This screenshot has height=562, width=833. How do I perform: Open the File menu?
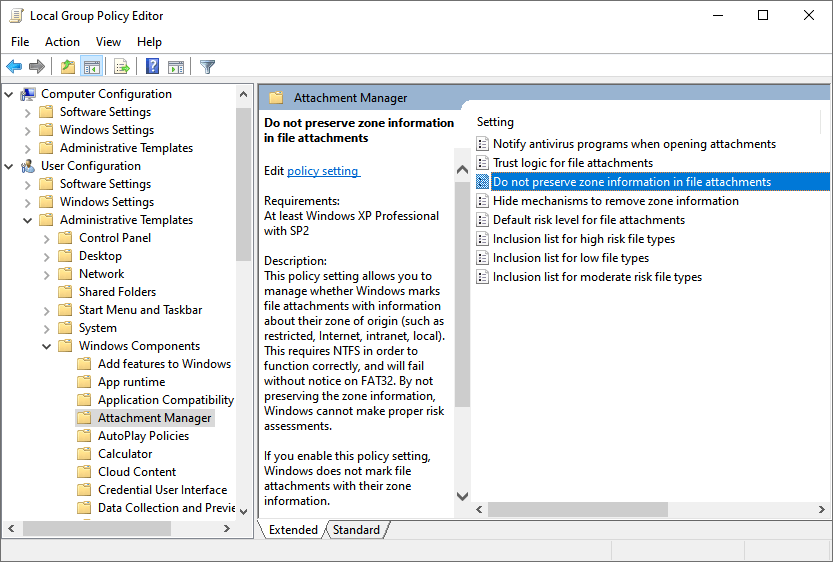[20, 42]
